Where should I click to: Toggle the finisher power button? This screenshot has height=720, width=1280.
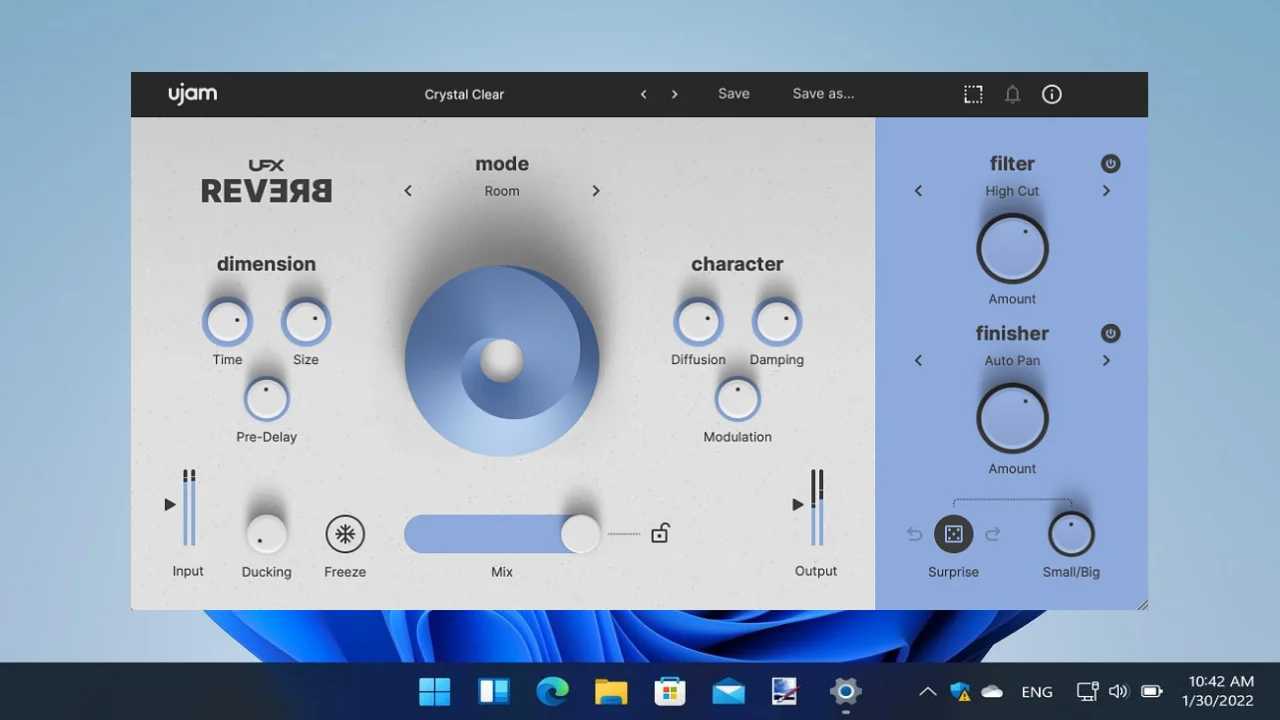coord(1110,334)
